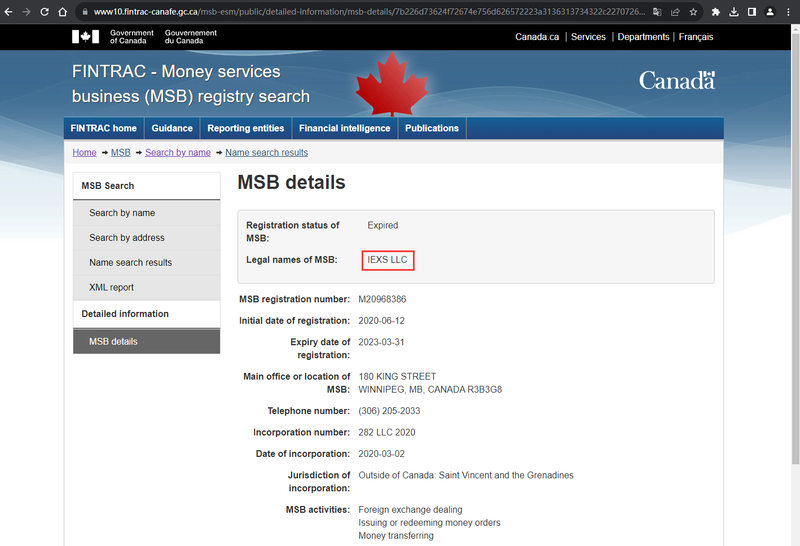The height and width of the screenshot is (546, 800).
Task: Click the WINNIPEG, MB, CANADA R3B3G8 line
Action: (430, 389)
